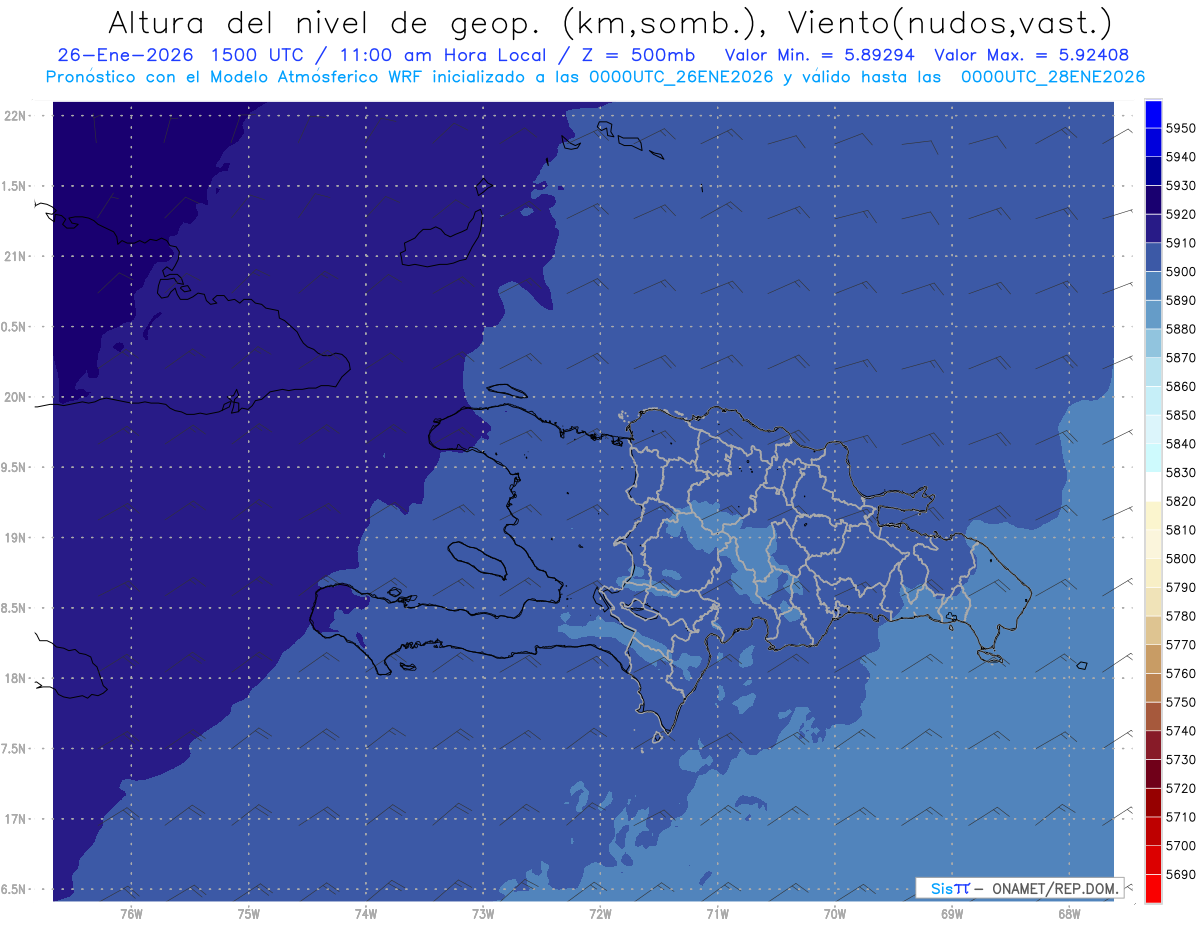The image size is (1200, 927).
Task: Click the '5950' colorbar value
Action: [x=1181, y=128]
